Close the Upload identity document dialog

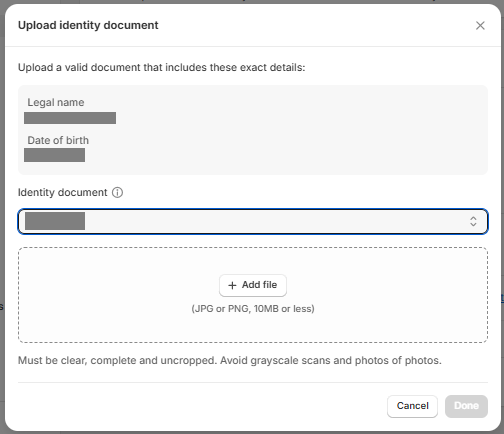pyautogui.click(x=480, y=25)
